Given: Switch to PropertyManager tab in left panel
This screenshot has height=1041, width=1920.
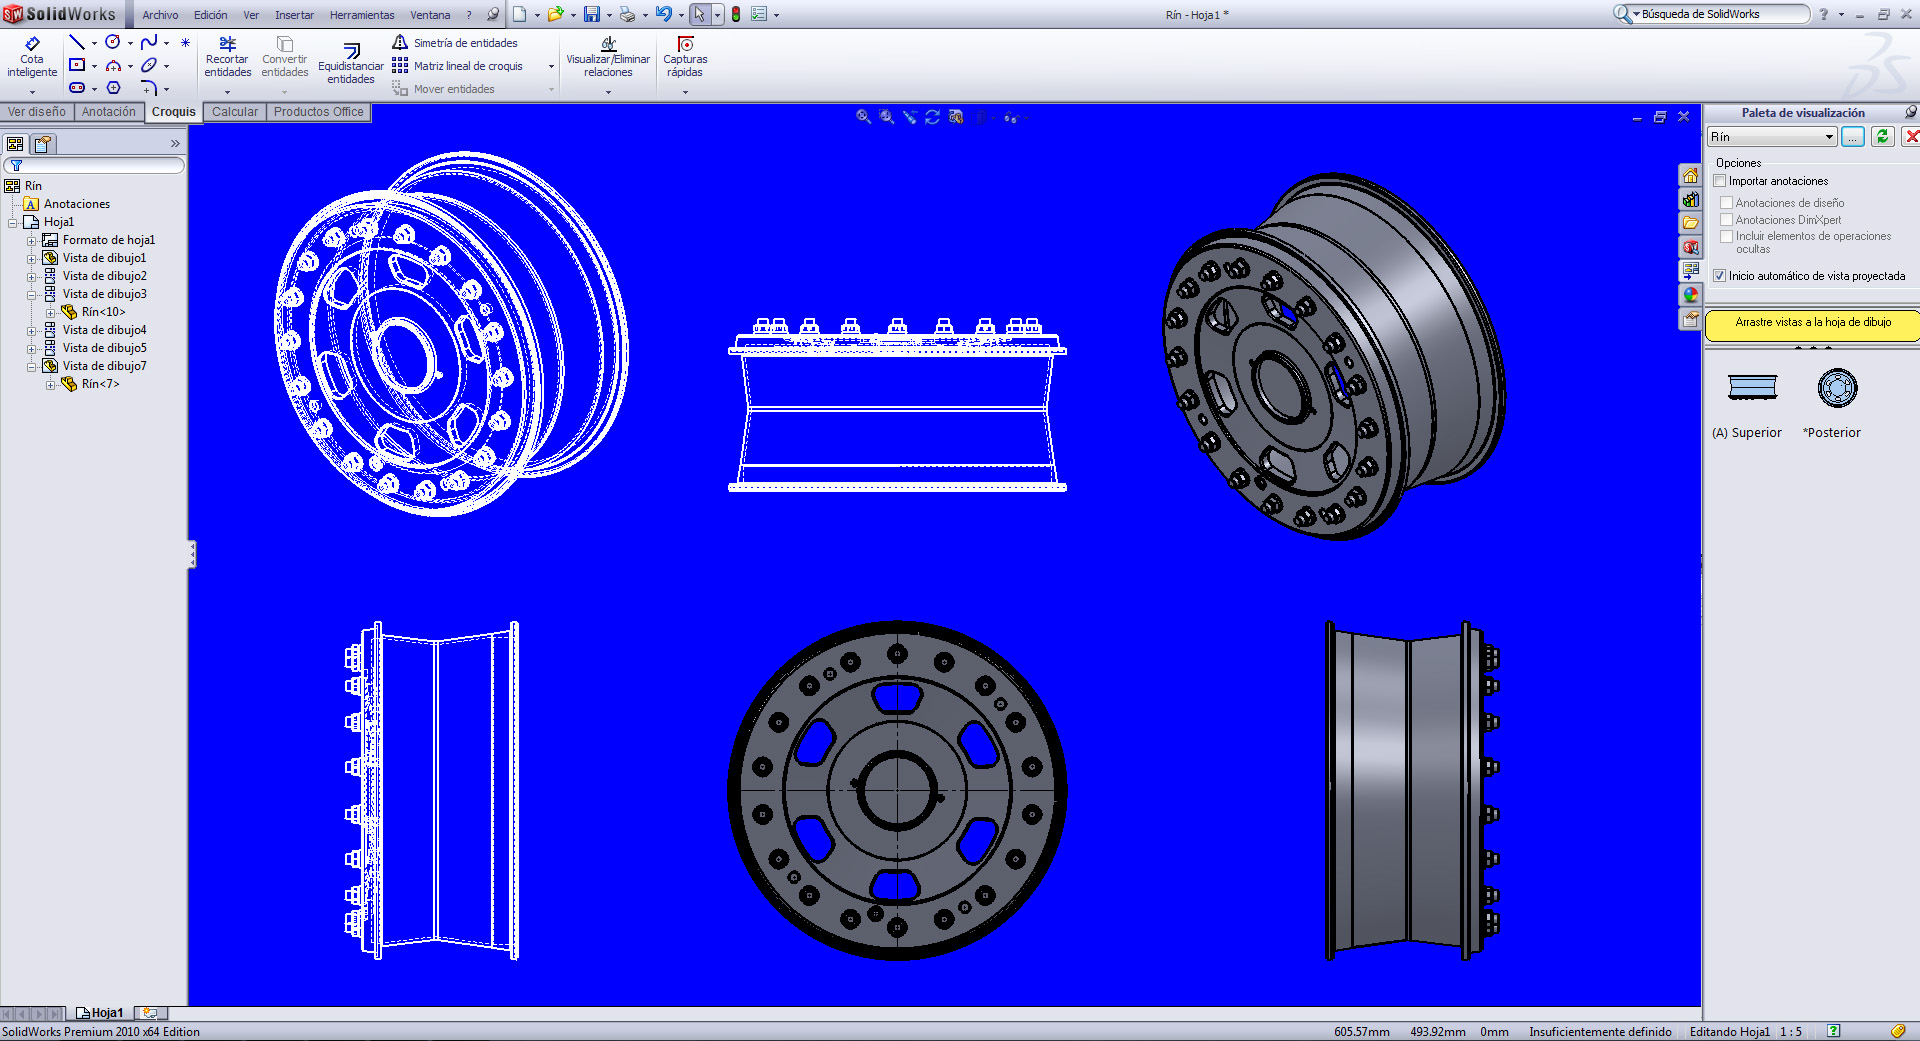Looking at the screenshot, I should click(x=43, y=144).
